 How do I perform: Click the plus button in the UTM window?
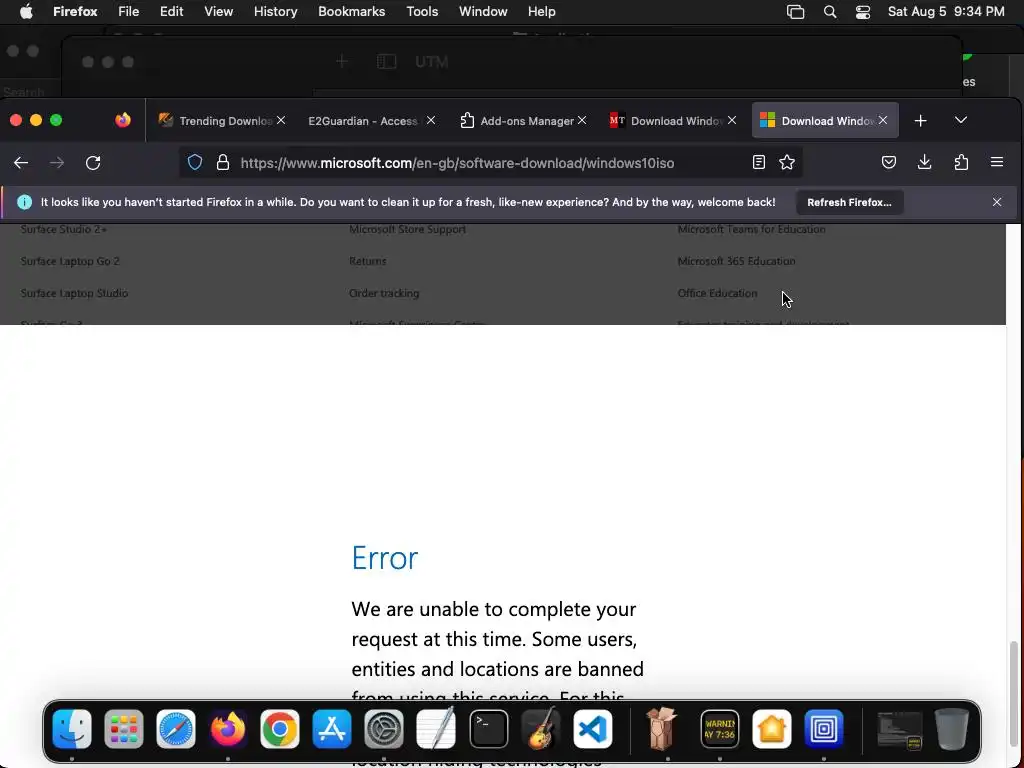(x=342, y=62)
